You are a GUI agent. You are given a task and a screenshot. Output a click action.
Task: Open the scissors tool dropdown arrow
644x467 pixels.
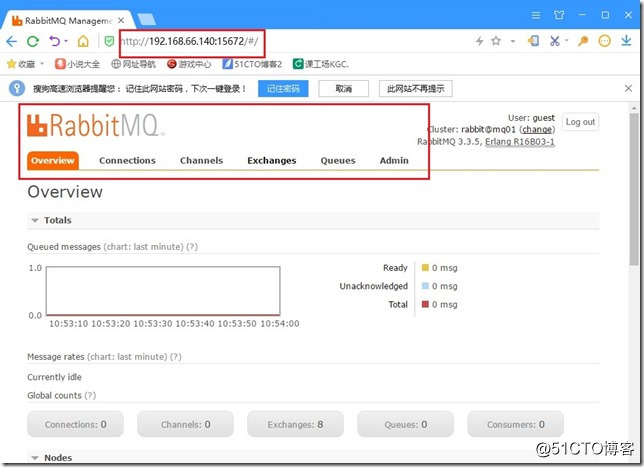(566, 41)
